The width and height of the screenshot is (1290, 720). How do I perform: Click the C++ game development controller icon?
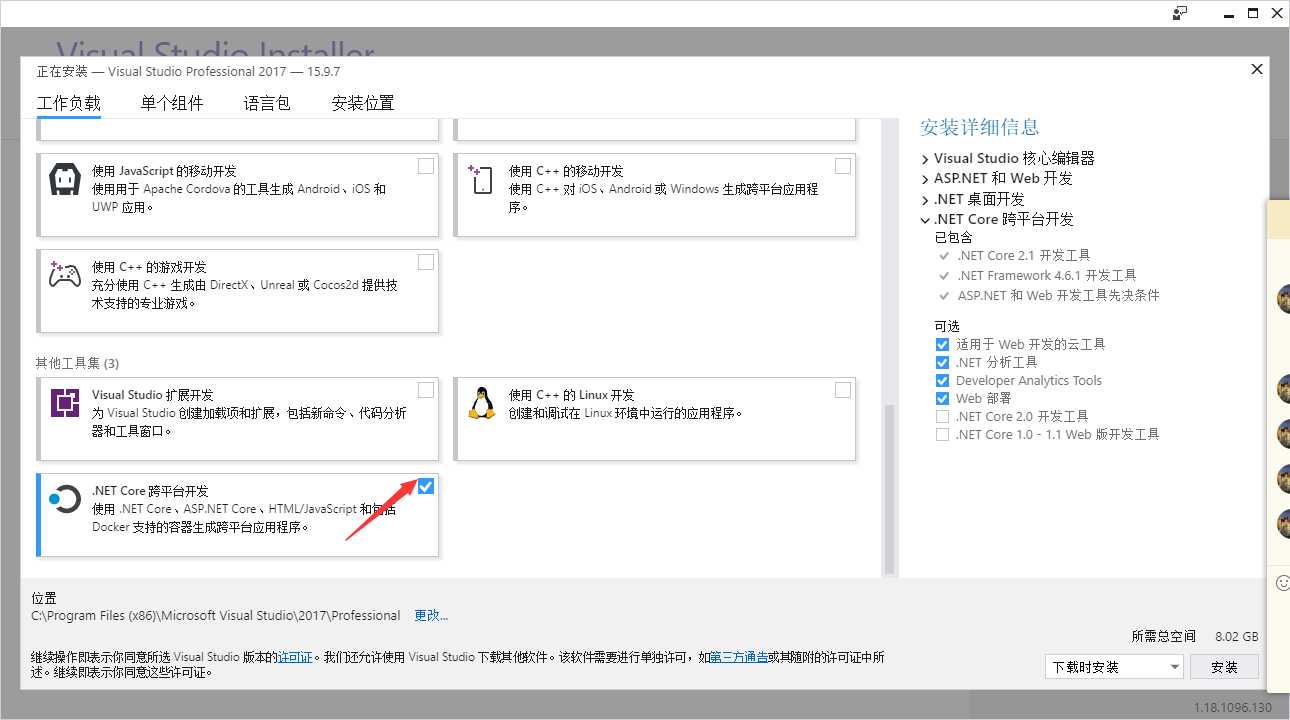pos(65,275)
